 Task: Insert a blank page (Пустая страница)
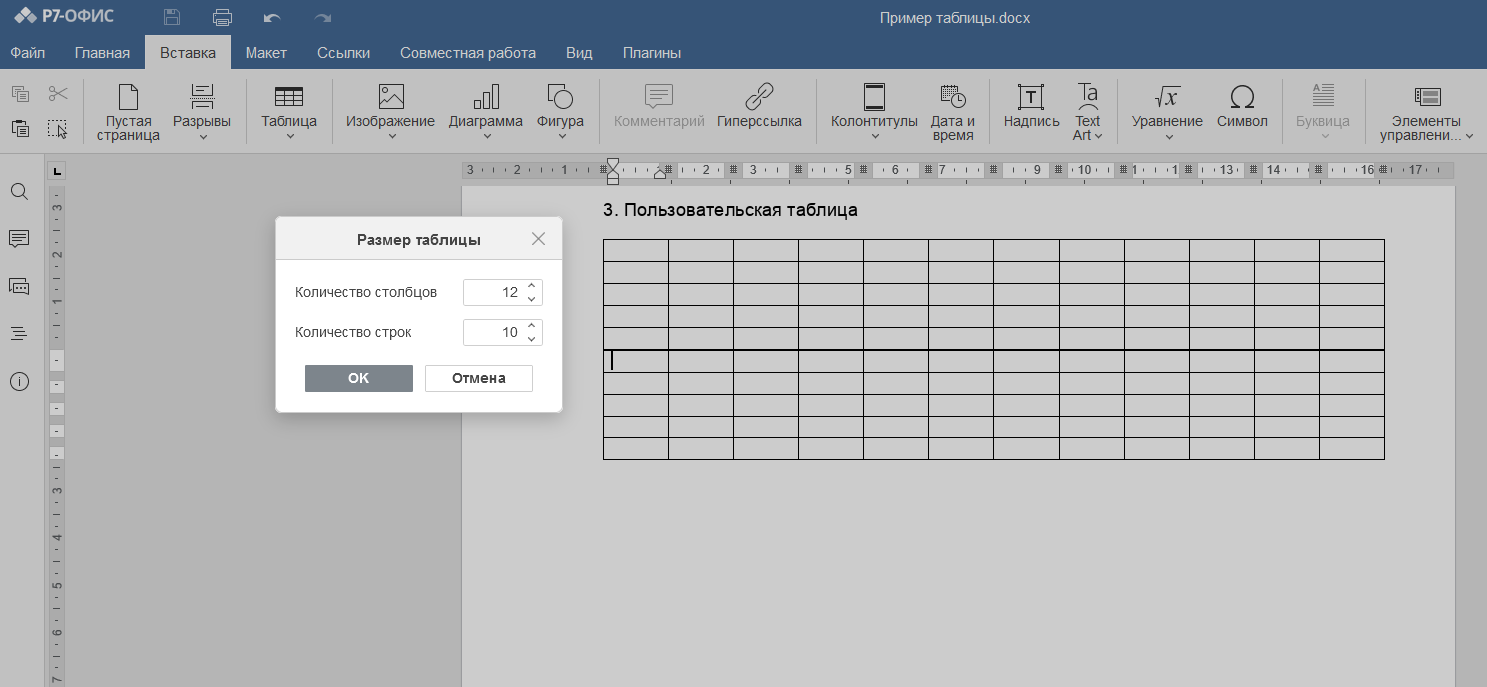(128, 112)
